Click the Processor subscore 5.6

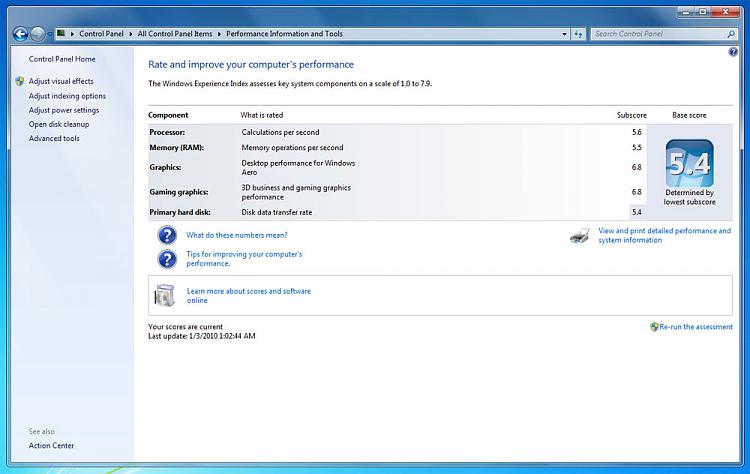pos(636,132)
